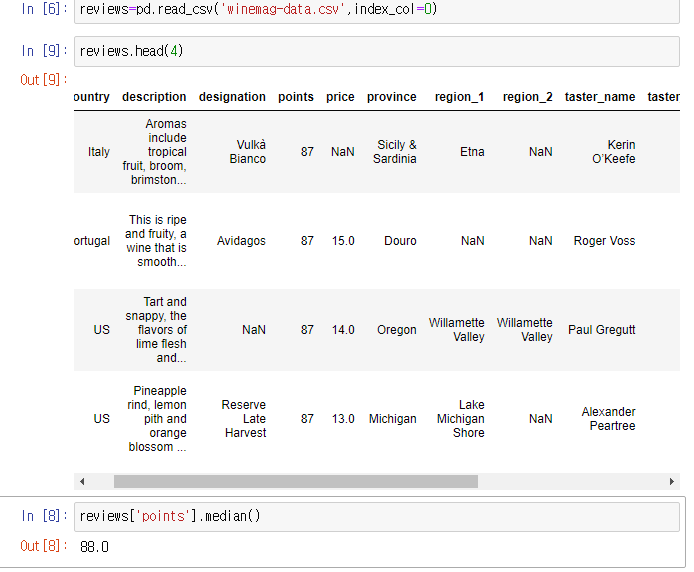
Task: Click the 'Pineapple rind, lemon pith' description cell
Action: click(x=157, y=419)
